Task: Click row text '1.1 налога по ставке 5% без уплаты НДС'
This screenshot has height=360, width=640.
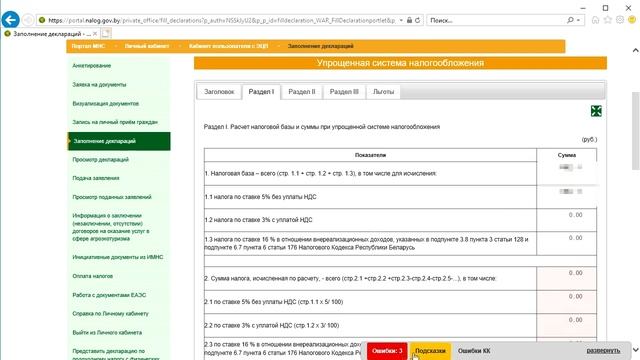Action: (260, 197)
